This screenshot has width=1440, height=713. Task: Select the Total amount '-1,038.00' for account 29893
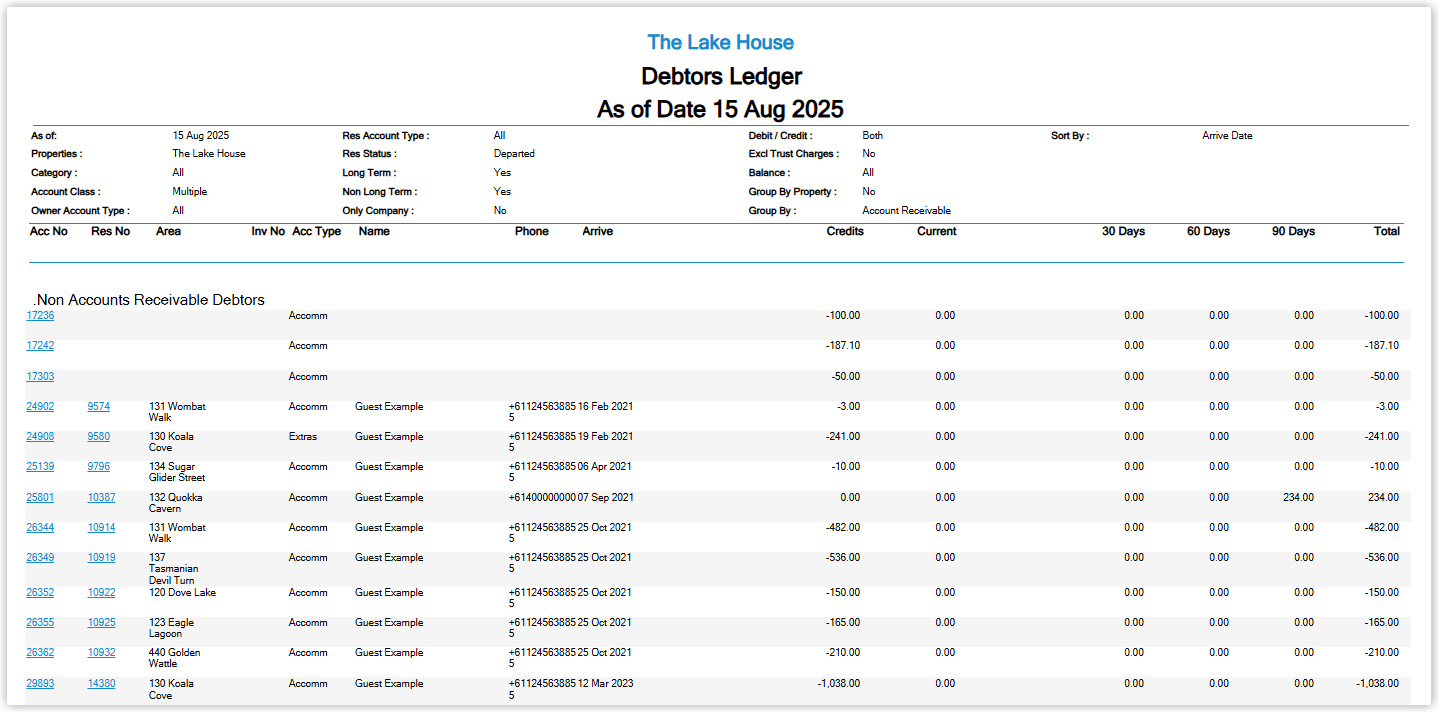tap(1378, 684)
